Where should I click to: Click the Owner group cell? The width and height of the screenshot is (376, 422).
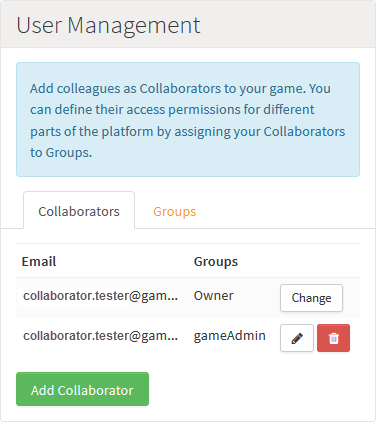(213, 296)
